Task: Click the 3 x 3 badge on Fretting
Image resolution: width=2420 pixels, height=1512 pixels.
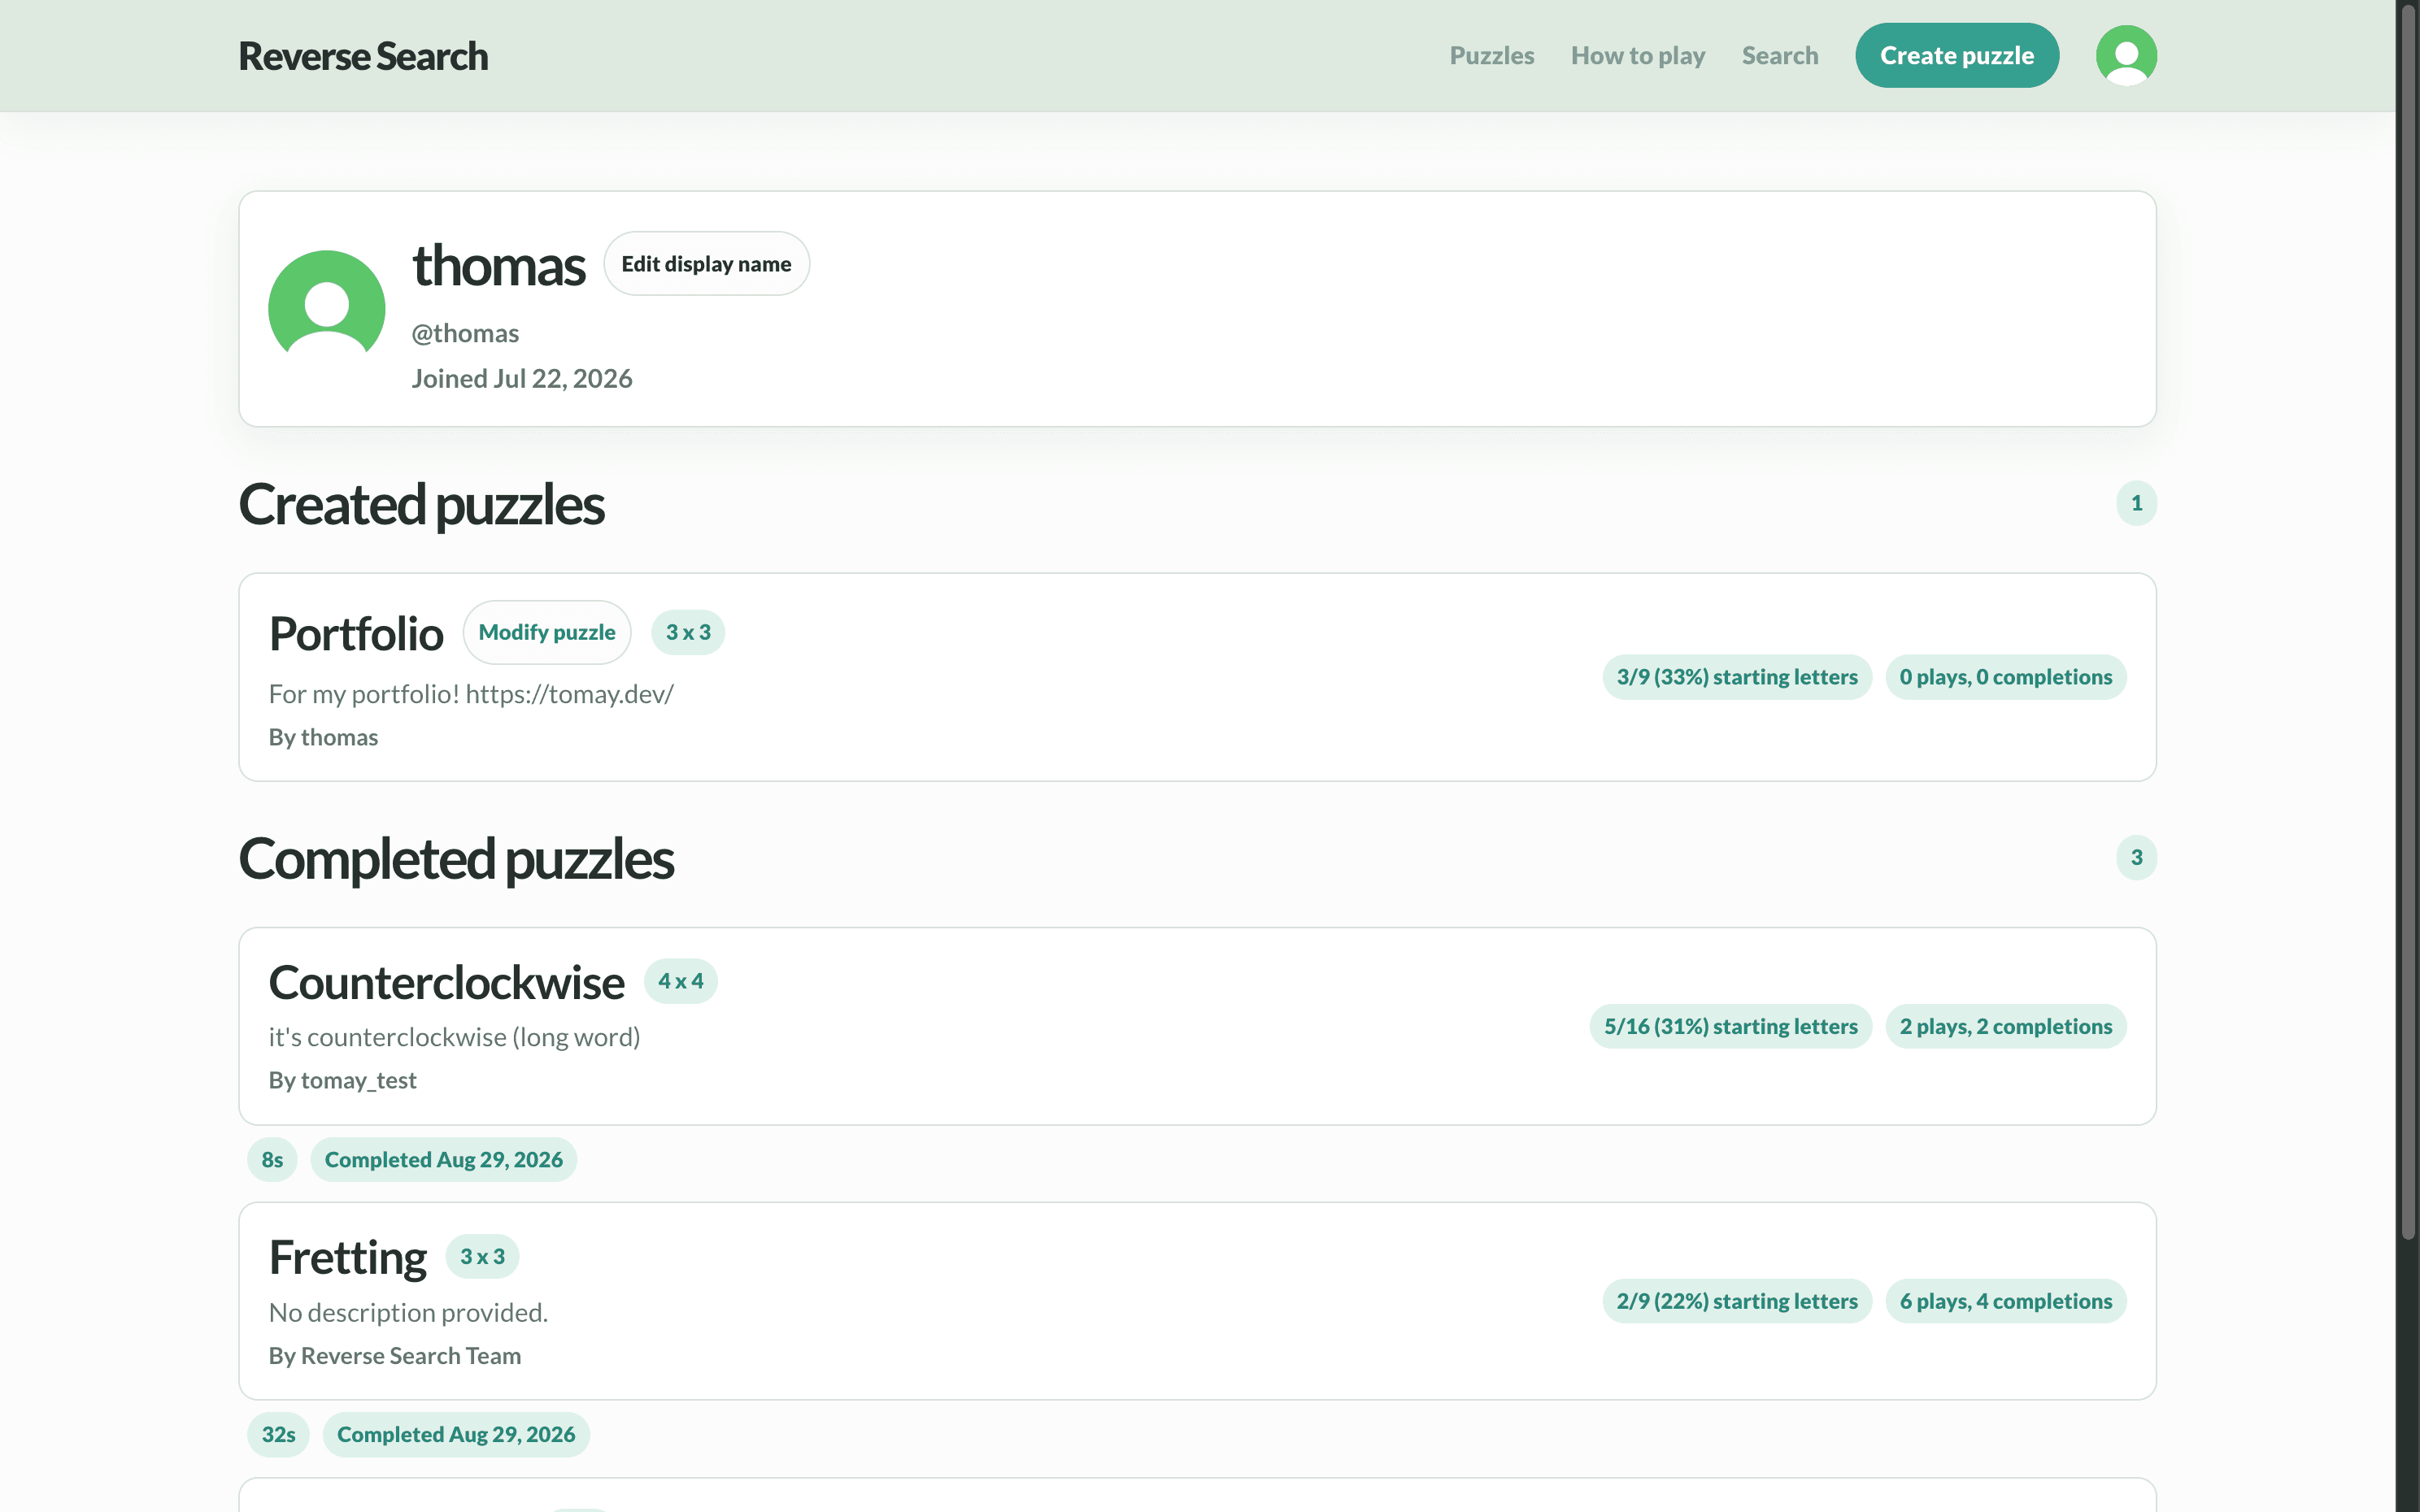Action: pyautogui.click(x=482, y=1256)
